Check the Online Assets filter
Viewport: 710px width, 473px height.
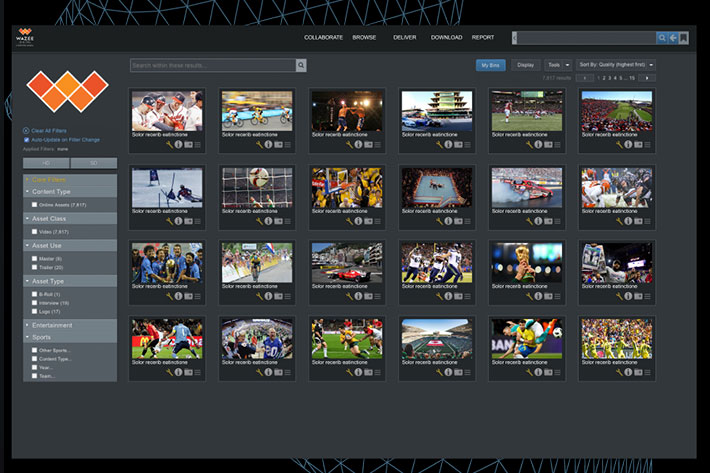click(34, 205)
